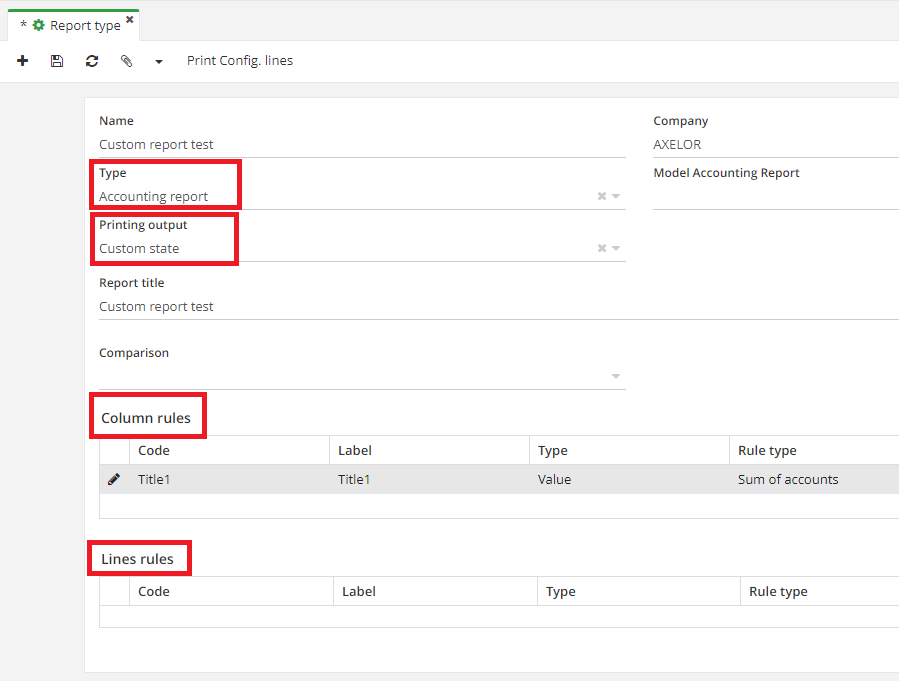Image resolution: width=899 pixels, height=681 pixels.
Task: Open the Type dropdown arrow
Action: (617, 197)
